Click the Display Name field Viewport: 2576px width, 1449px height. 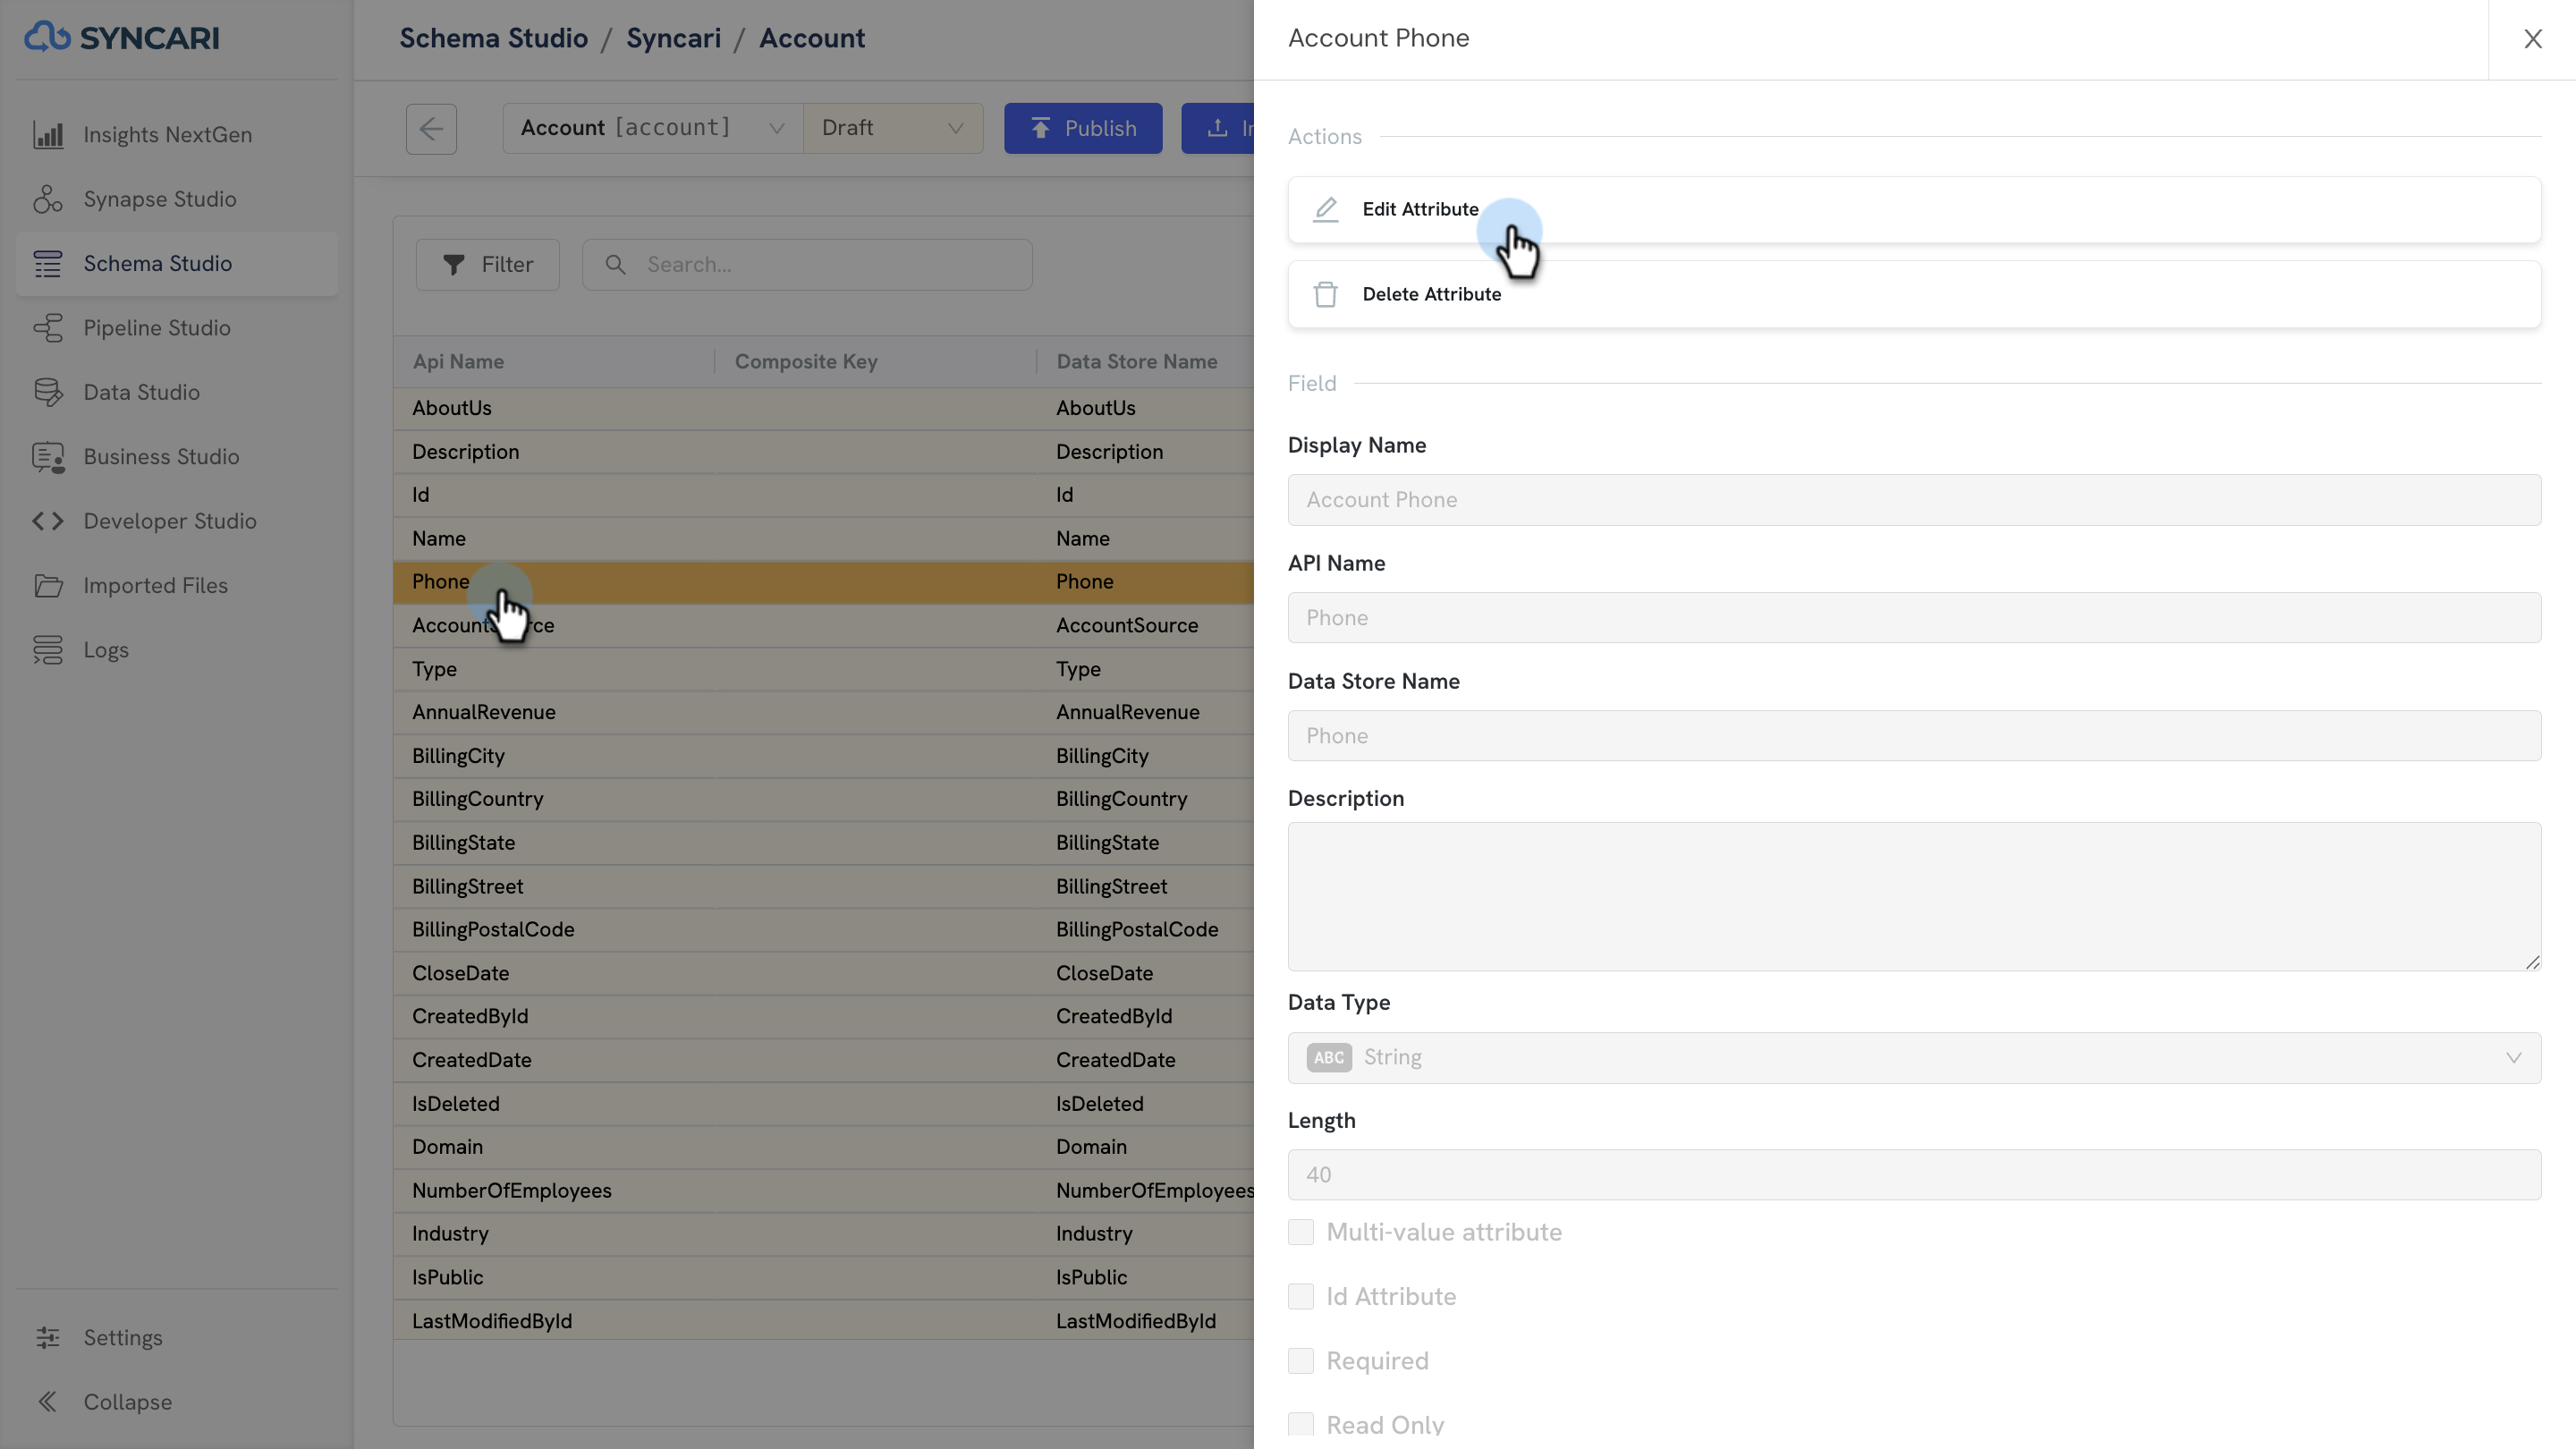click(1914, 500)
